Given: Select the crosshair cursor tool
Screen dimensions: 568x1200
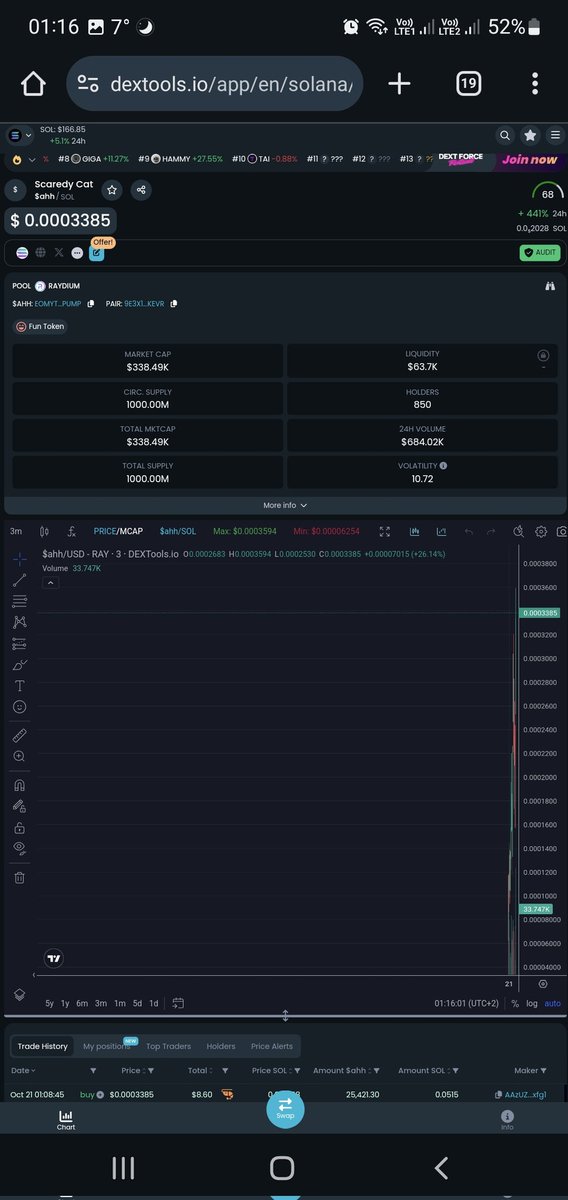Looking at the screenshot, I should pyautogui.click(x=19, y=558).
